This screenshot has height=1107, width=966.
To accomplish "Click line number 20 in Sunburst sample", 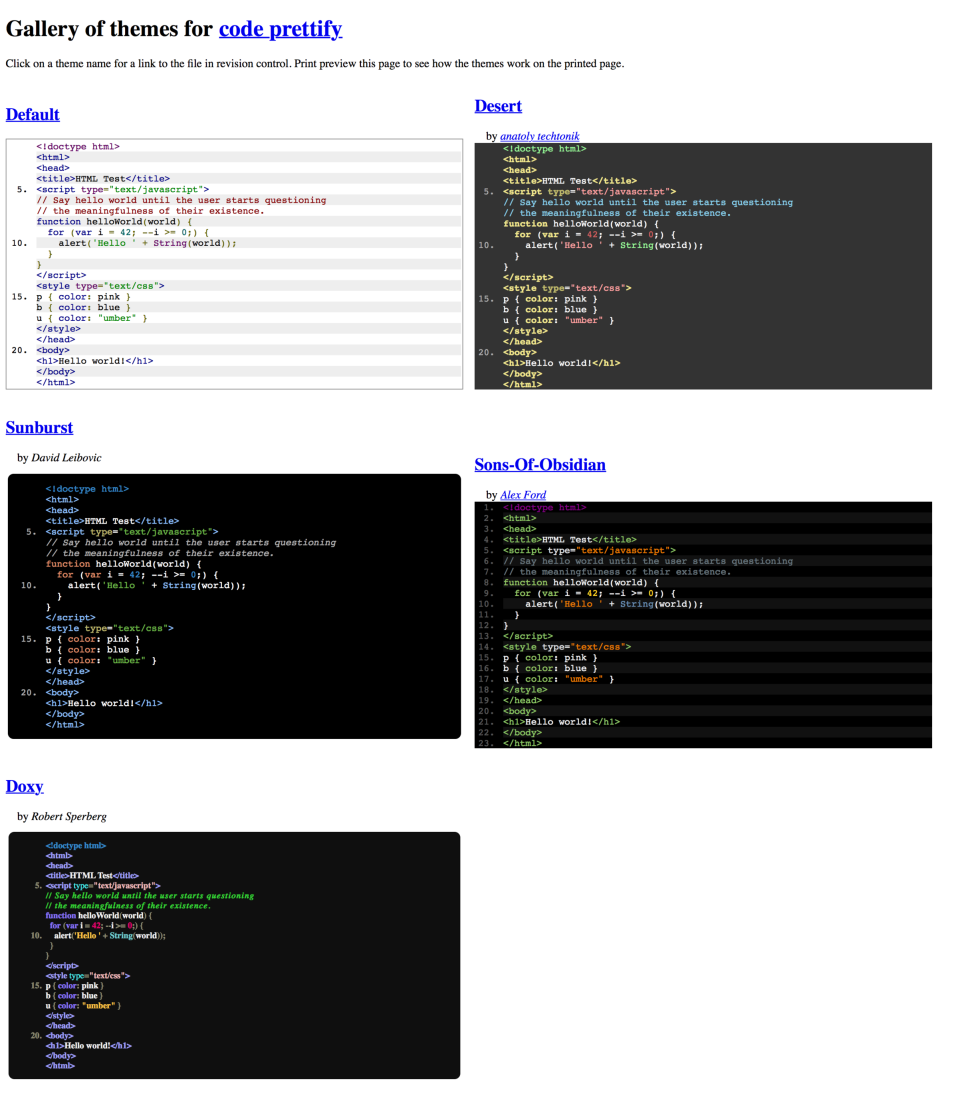I will pyautogui.click(x=28, y=693).
